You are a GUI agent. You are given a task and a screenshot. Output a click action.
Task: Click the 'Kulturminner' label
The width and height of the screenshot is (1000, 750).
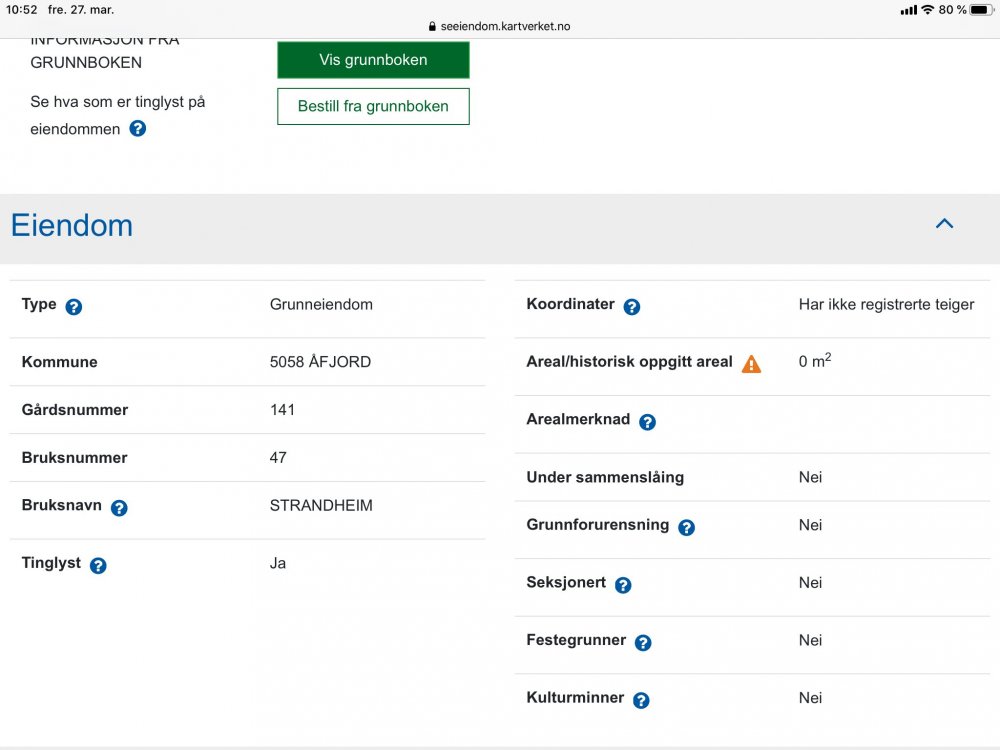click(x=575, y=698)
